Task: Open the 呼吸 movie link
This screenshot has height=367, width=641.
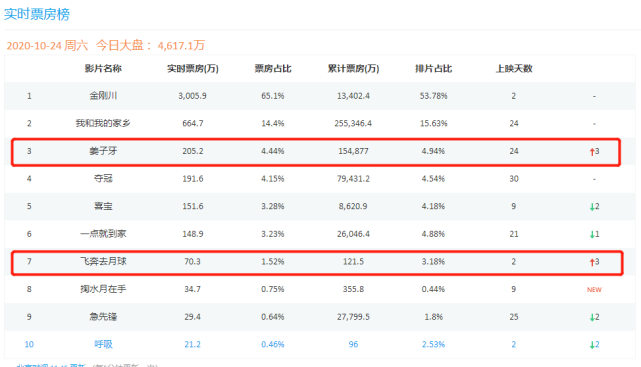Action: click(103, 344)
